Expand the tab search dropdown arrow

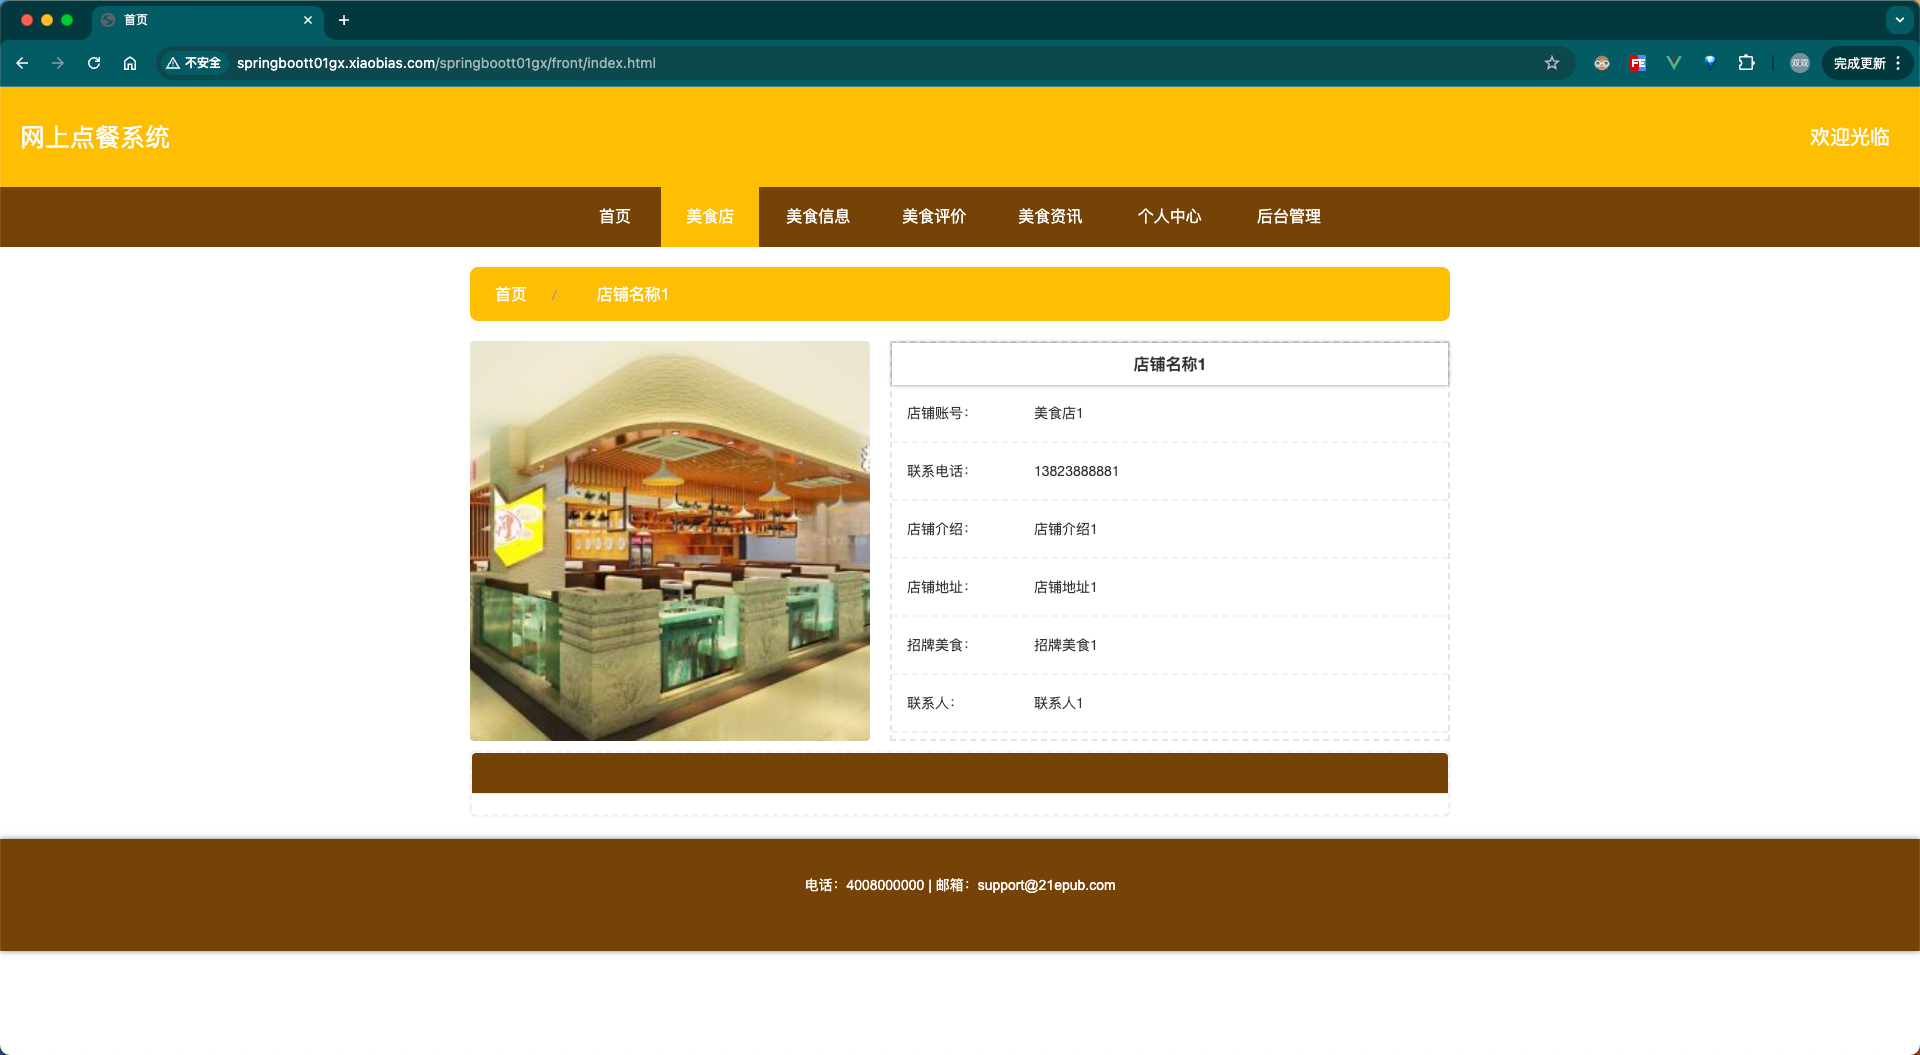[x=1899, y=20]
